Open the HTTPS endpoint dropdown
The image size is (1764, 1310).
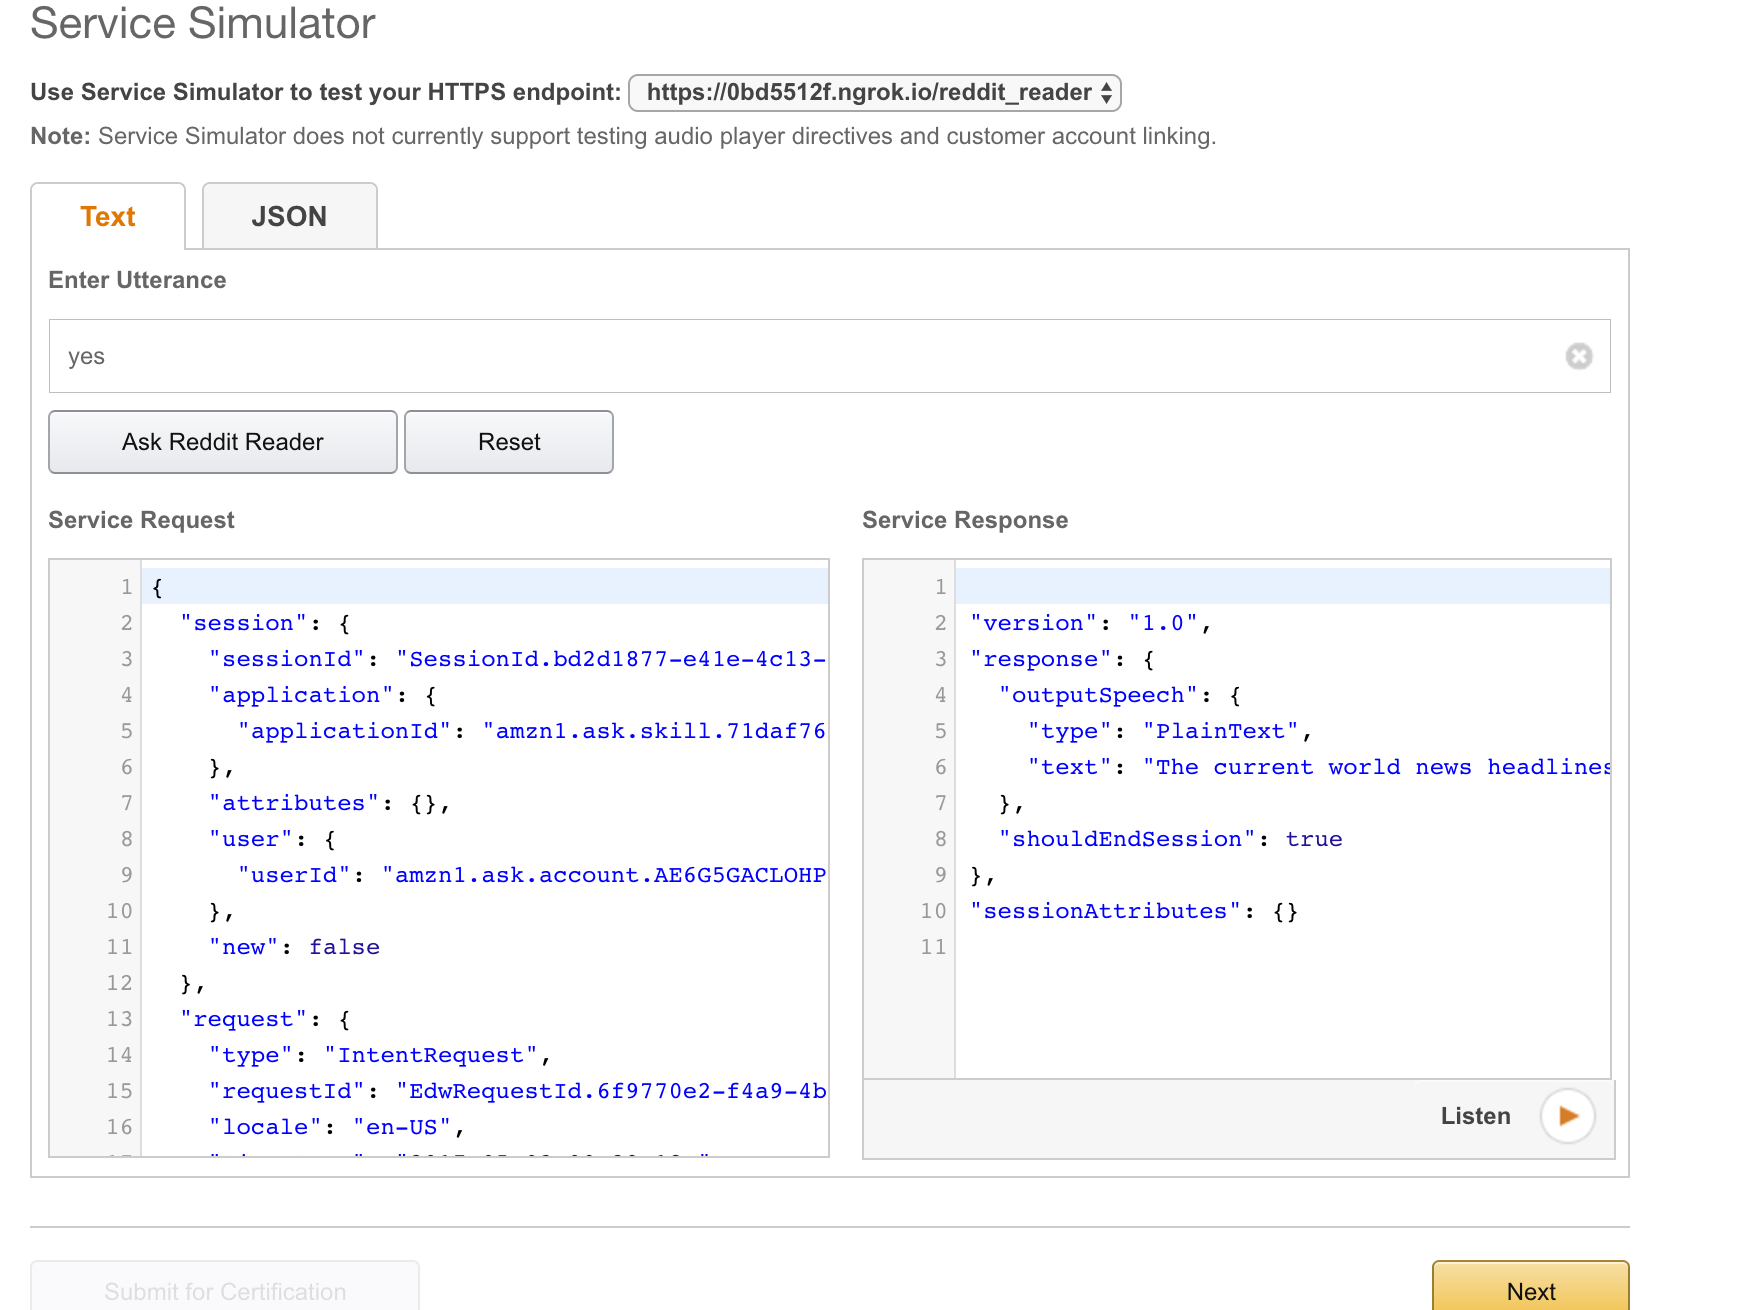click(x=875, y=93)
